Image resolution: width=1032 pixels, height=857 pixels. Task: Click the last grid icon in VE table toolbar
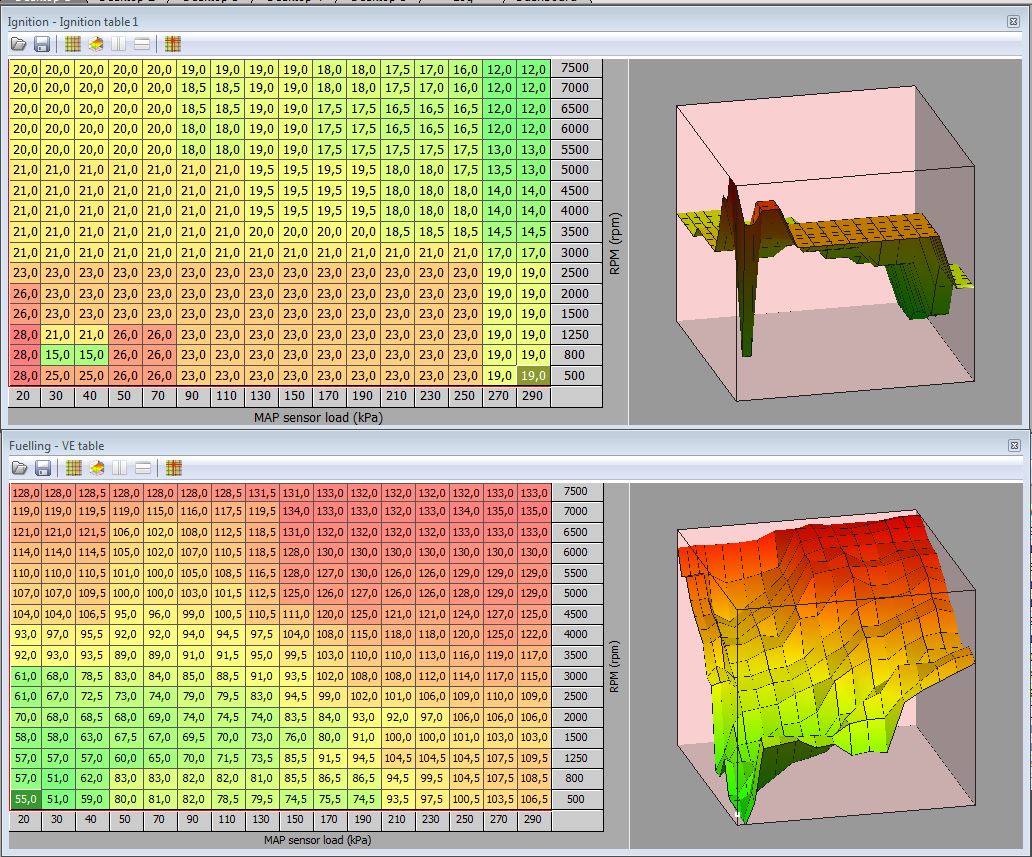point(173,468)
